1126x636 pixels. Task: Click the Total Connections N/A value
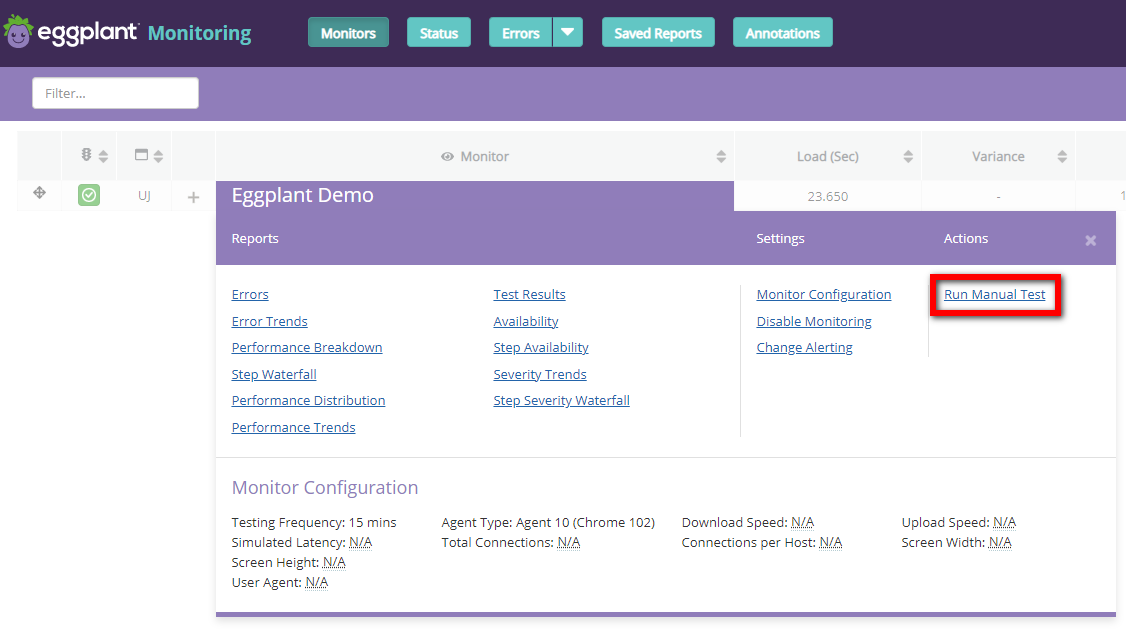coord(569,543)
